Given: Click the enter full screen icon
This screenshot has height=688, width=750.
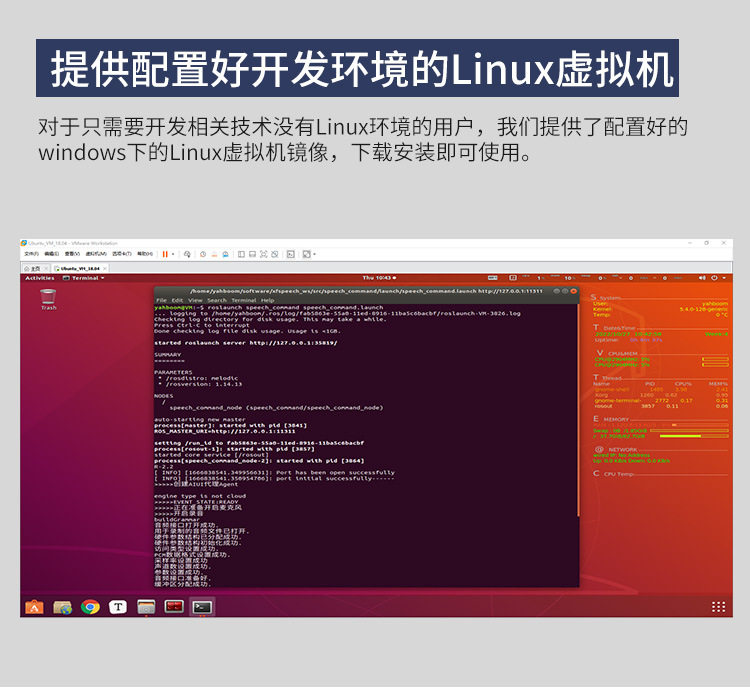Looking at the screenshot, I should (264, 254).
